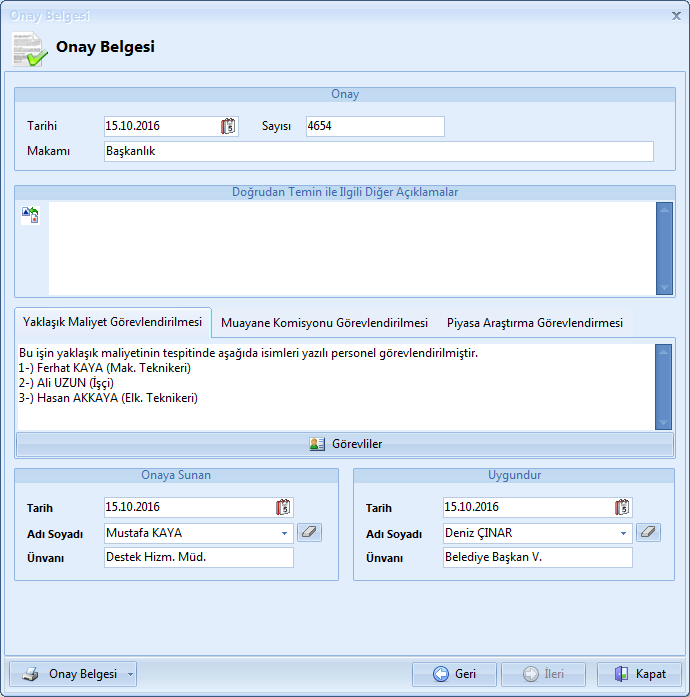Clear Mustafa KAYA name with eraser icon

click(310, 533)
